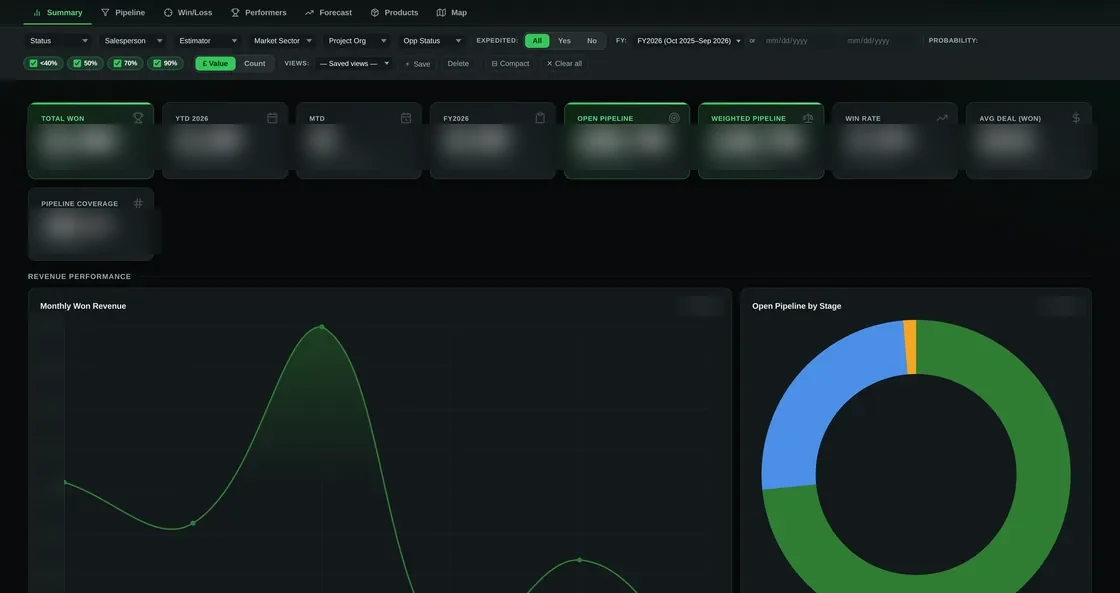Click the cube icon beside Products

(375, 13)
